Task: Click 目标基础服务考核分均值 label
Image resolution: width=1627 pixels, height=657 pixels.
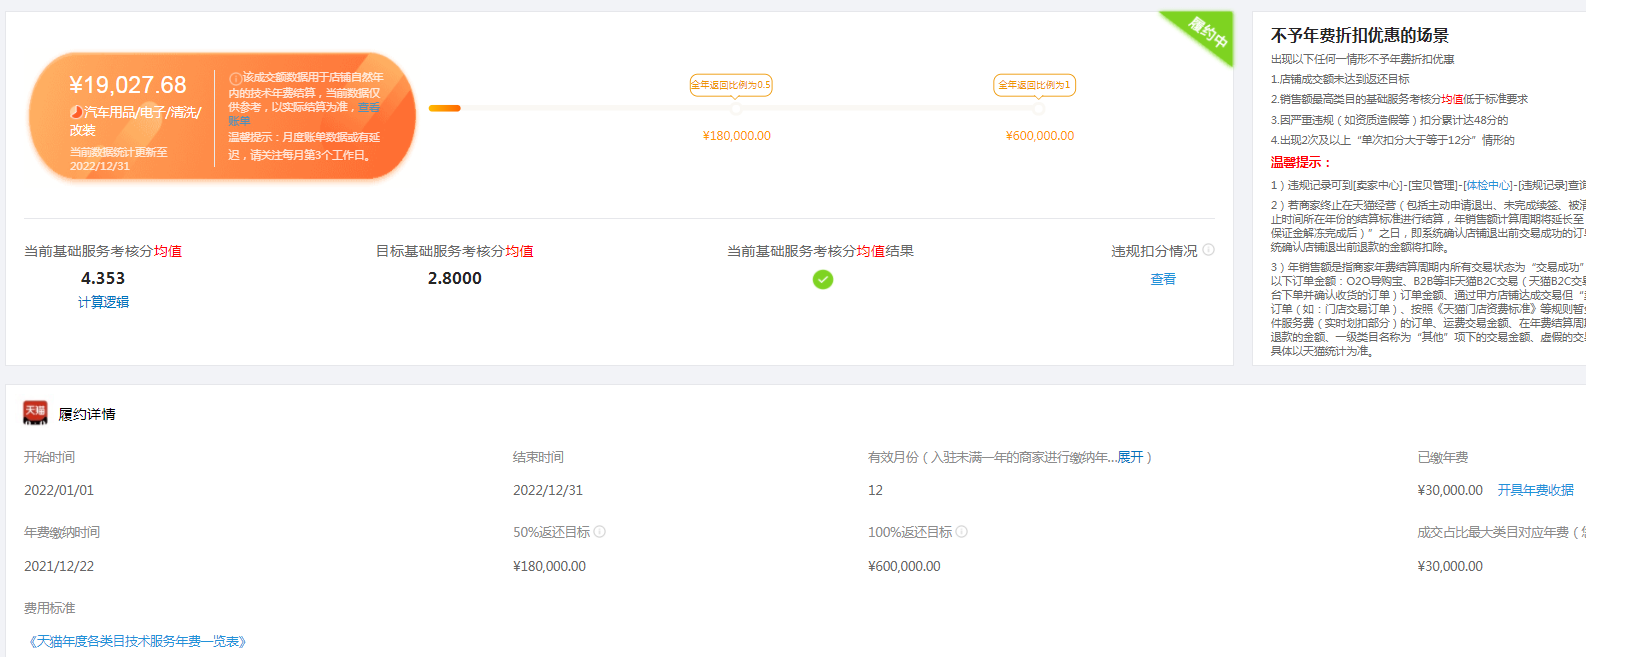Action: click(x=455, y=251)
